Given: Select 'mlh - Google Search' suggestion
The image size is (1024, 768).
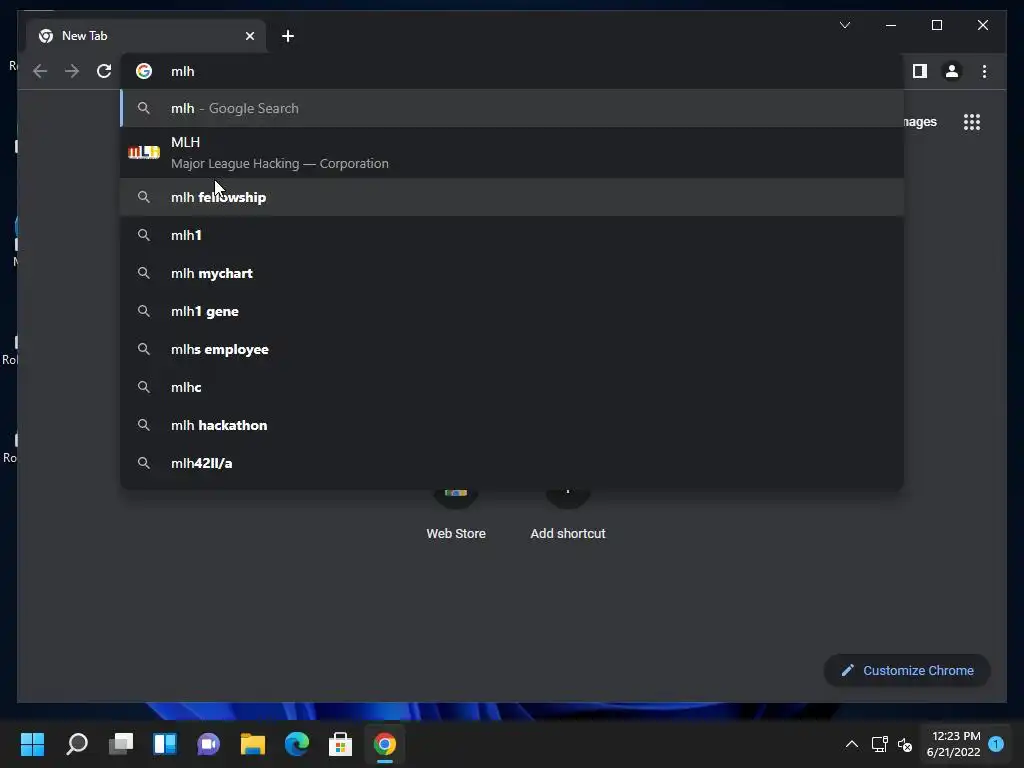Looking at the screenshot, I should (x=513, y=108).
